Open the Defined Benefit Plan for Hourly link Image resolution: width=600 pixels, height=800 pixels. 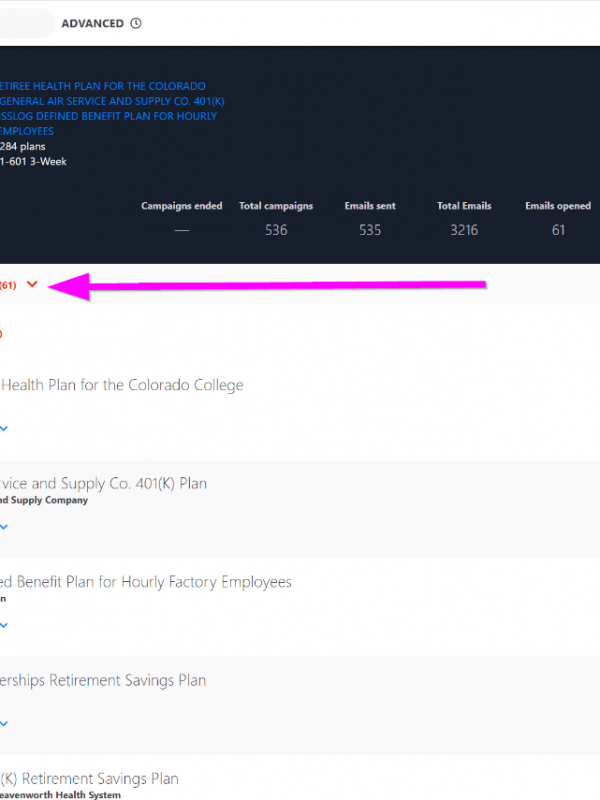click(x=108, y=116)
